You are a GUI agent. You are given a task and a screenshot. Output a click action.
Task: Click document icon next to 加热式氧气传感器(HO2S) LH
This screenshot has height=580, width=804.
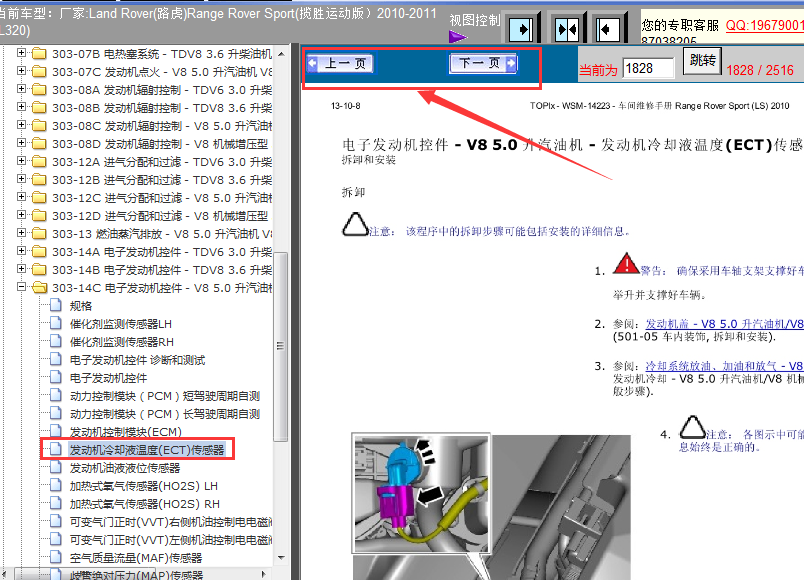(x=56, y=485)
